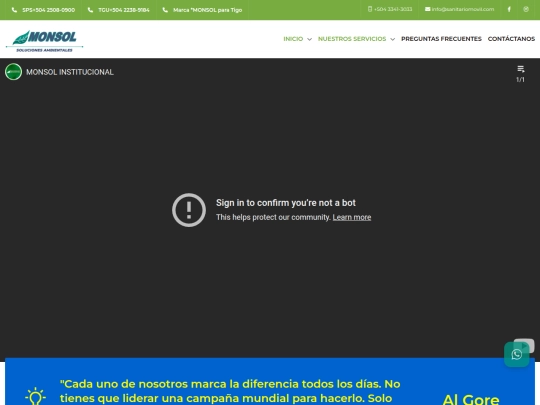The height and width of the screenshot is (405, 540).
Task: Click the Al Gore author text
Action: click(x=471, y=399)
